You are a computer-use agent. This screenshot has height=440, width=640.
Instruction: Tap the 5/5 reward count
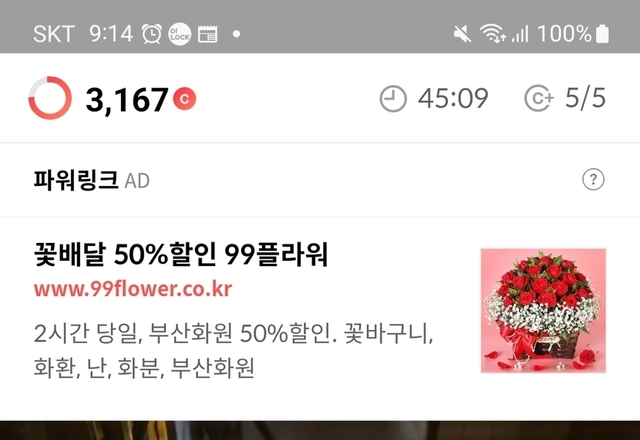(585, 98)
